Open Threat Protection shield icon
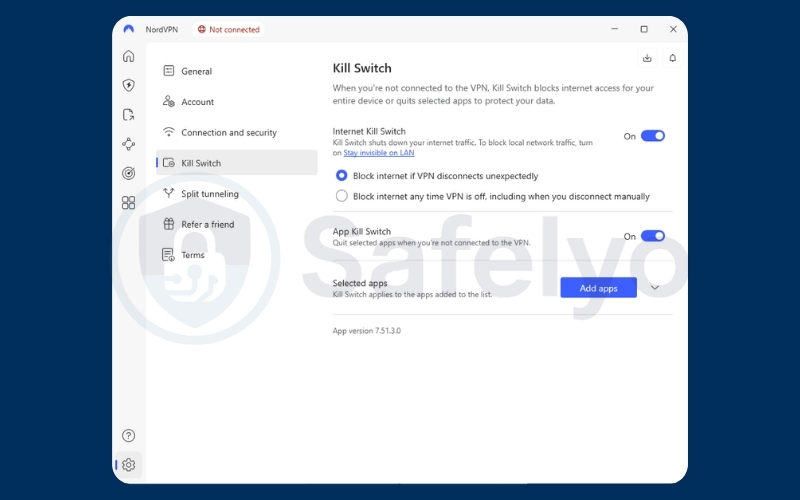 pyautogui.click(x=129, y=85)
